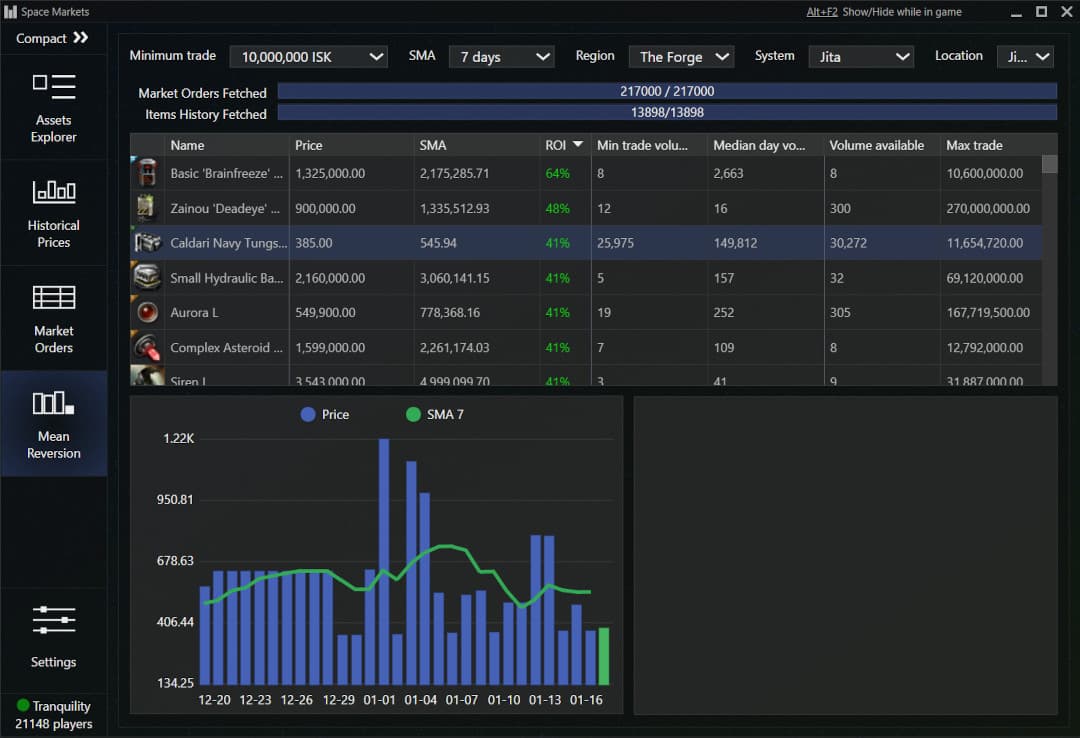
Task: Click the SMA cell 2,261,174.03
Action: point(455,348)
